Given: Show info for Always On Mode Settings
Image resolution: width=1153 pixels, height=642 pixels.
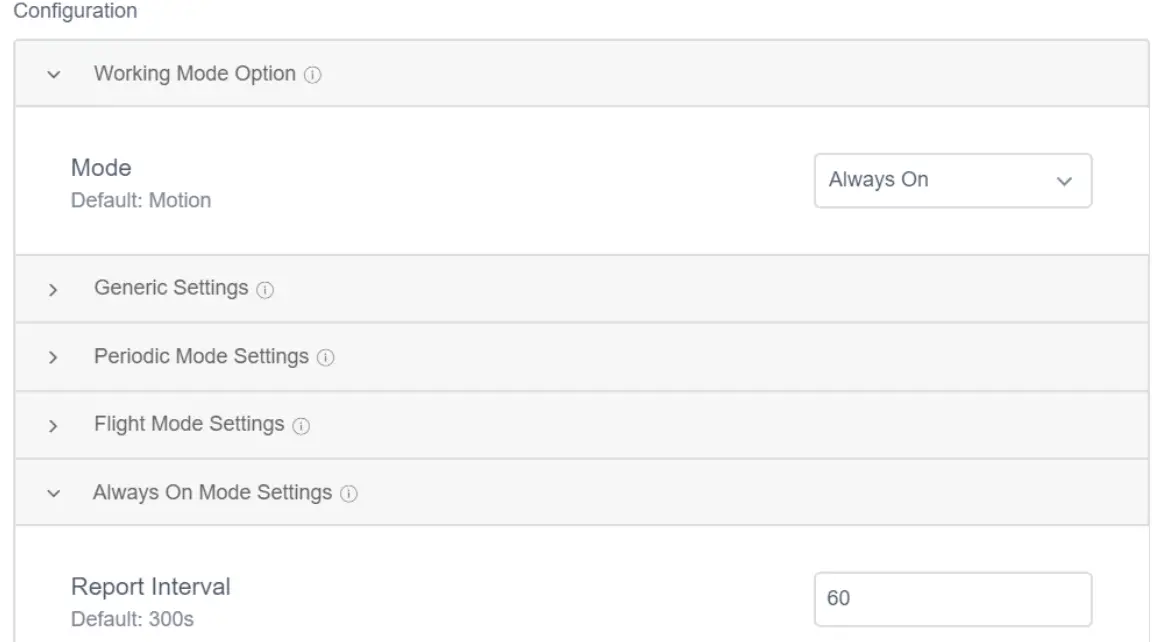Looking at the screenshot, I should point(349,494).
